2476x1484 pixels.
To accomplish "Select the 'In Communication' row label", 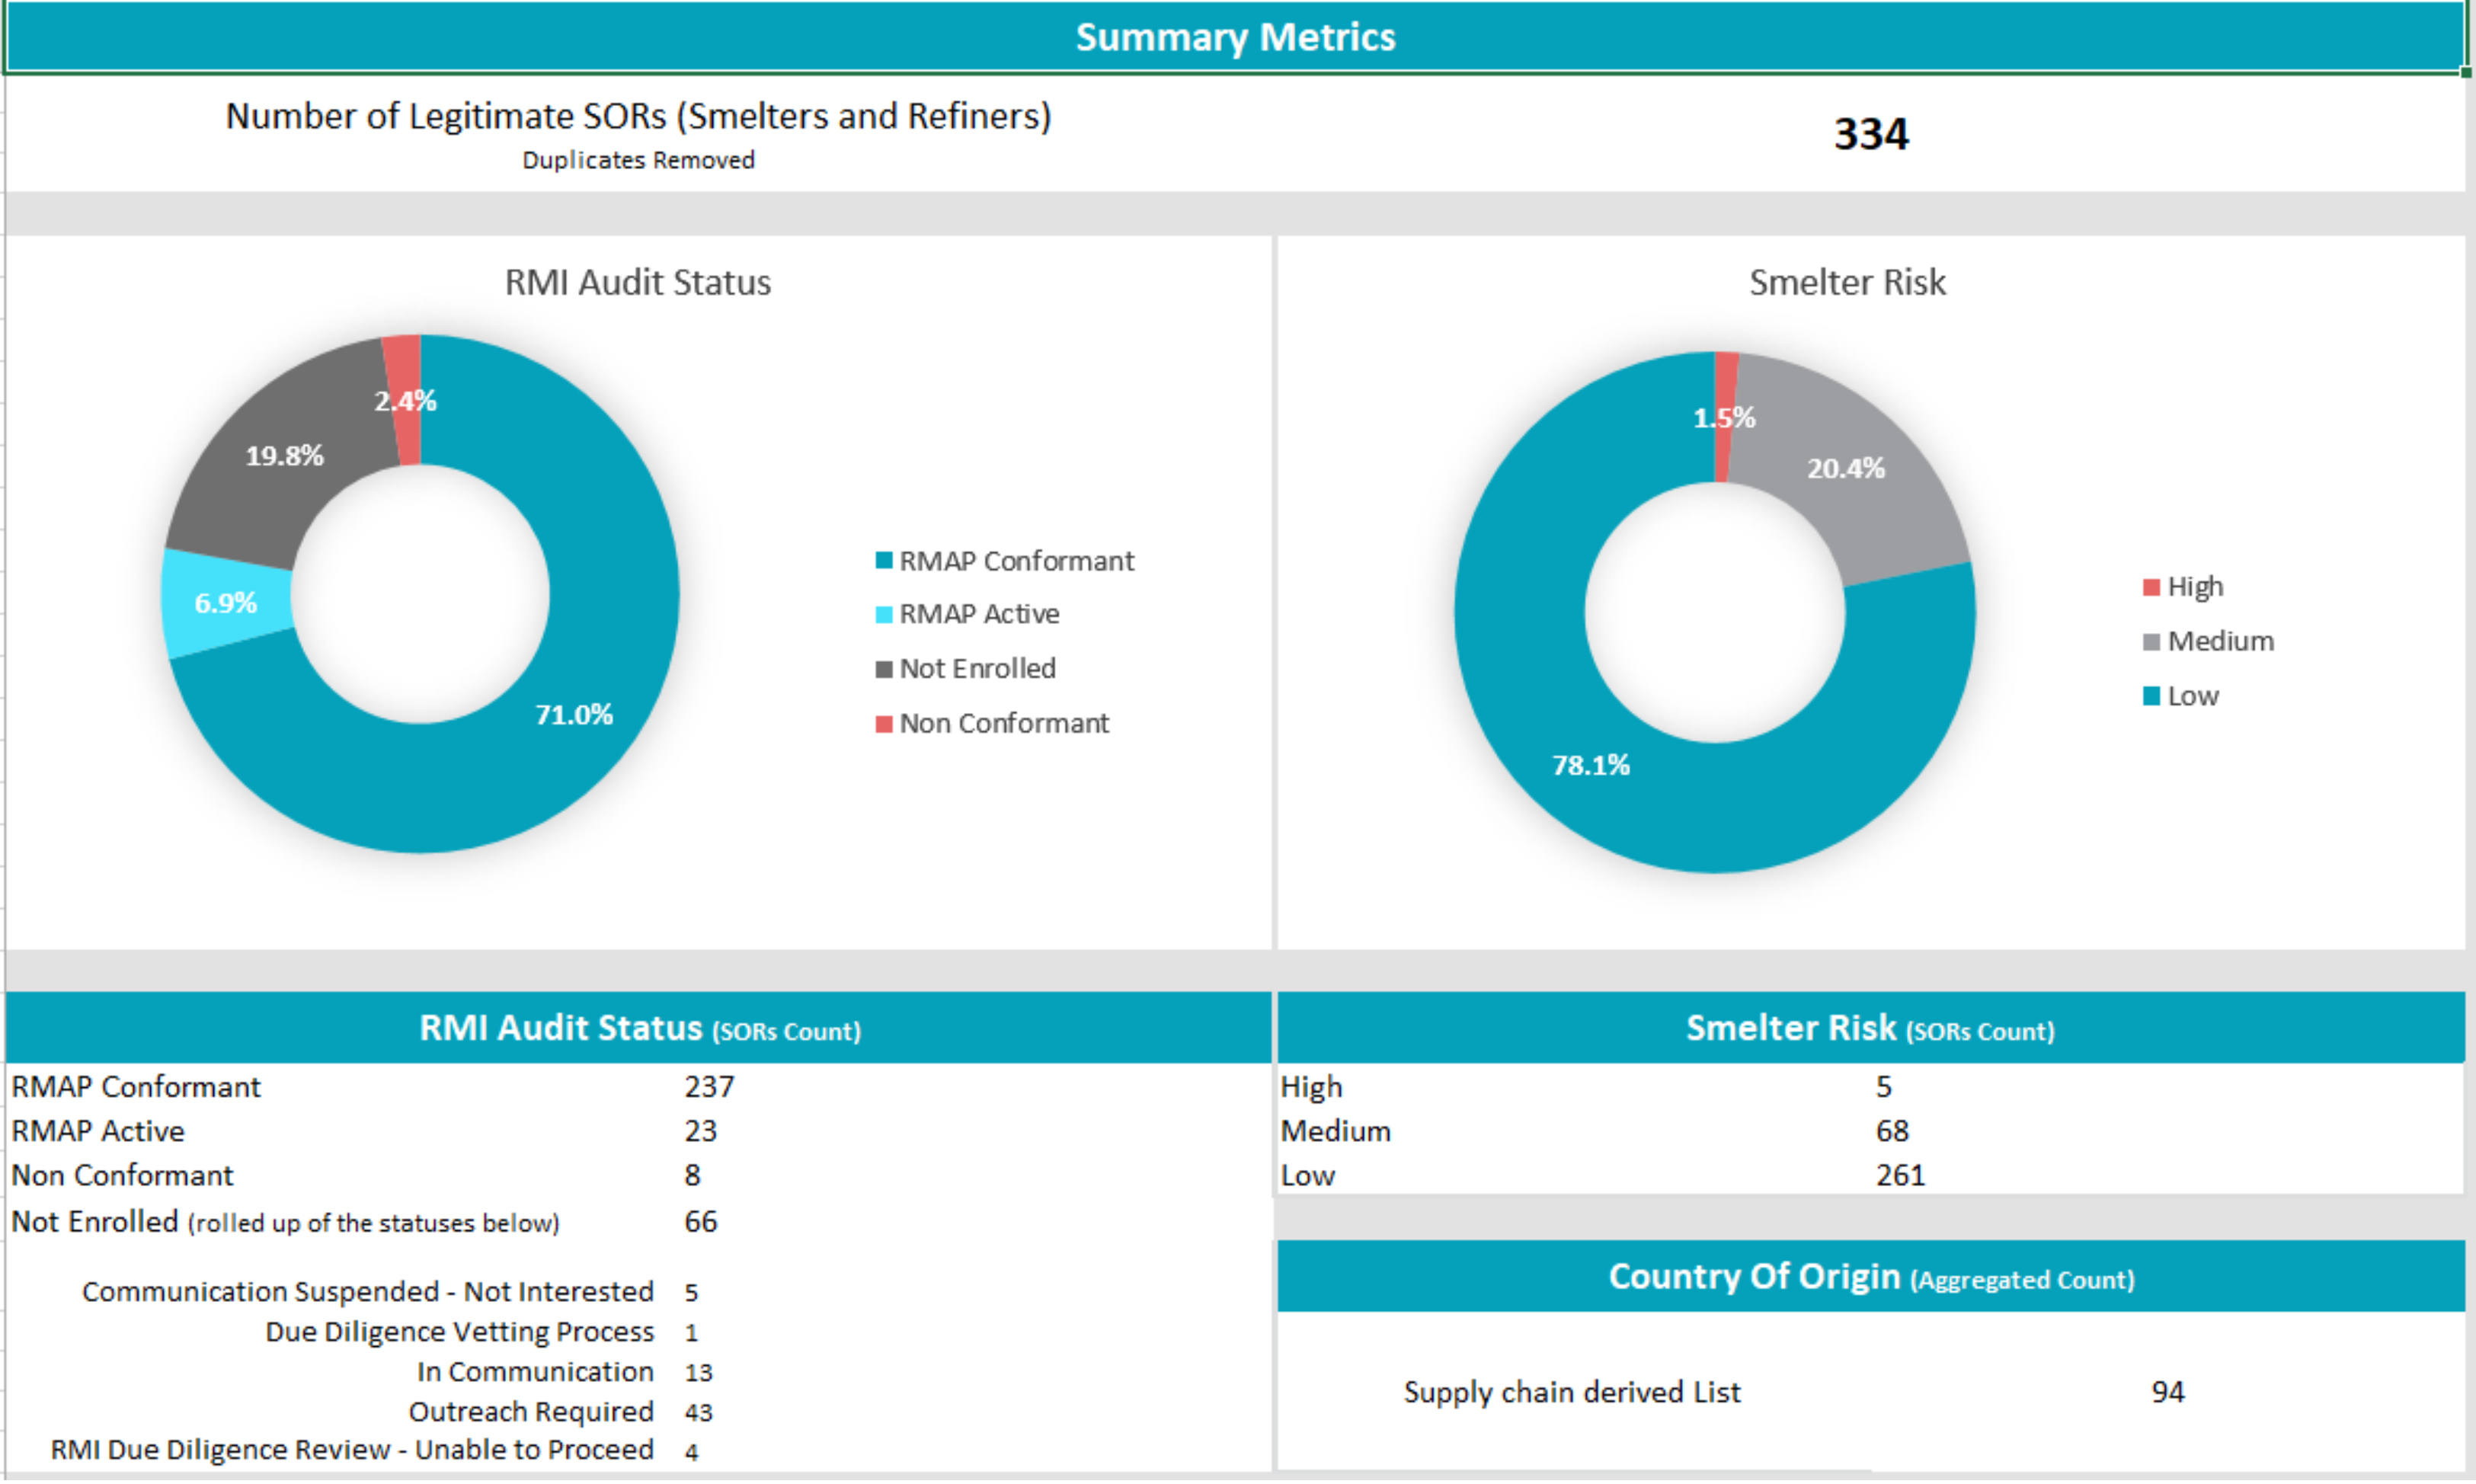I will (535, 1372).
